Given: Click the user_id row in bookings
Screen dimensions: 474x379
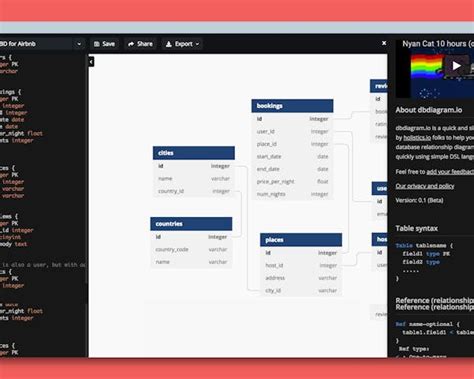Looking at the screenshot, I should [292, 131].
